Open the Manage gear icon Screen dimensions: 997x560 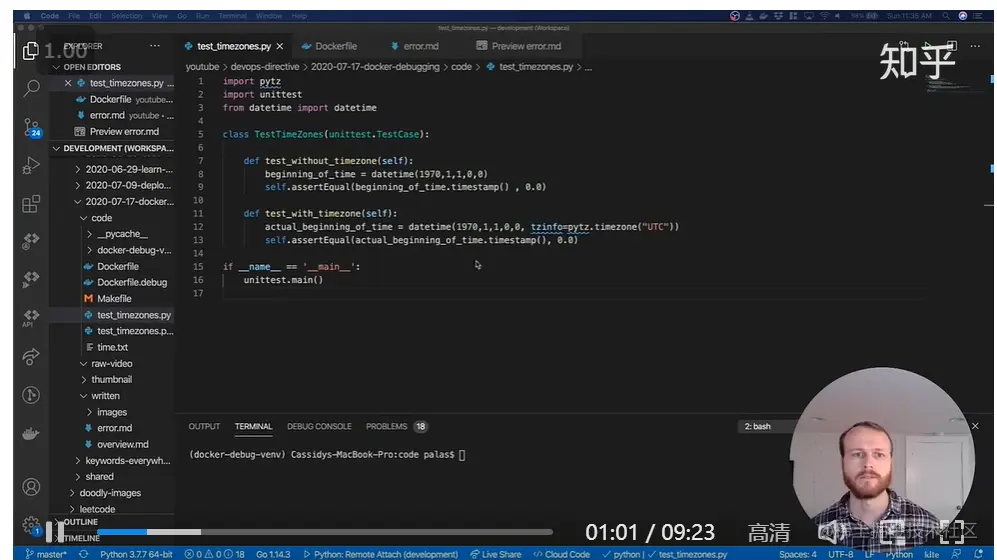pos(31,526)
